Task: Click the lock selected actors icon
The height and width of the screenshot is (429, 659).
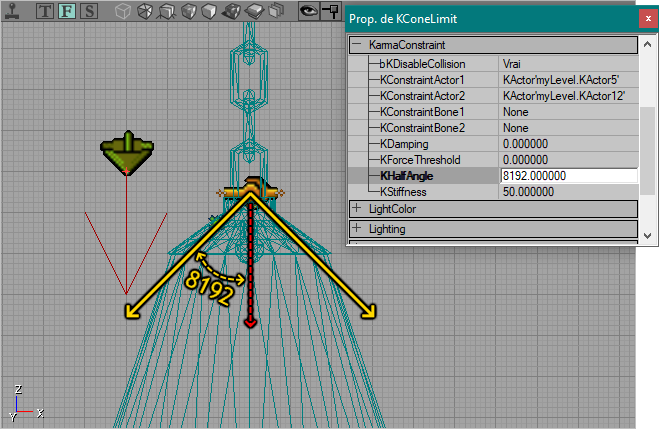Action: click(x=331, y=11)
